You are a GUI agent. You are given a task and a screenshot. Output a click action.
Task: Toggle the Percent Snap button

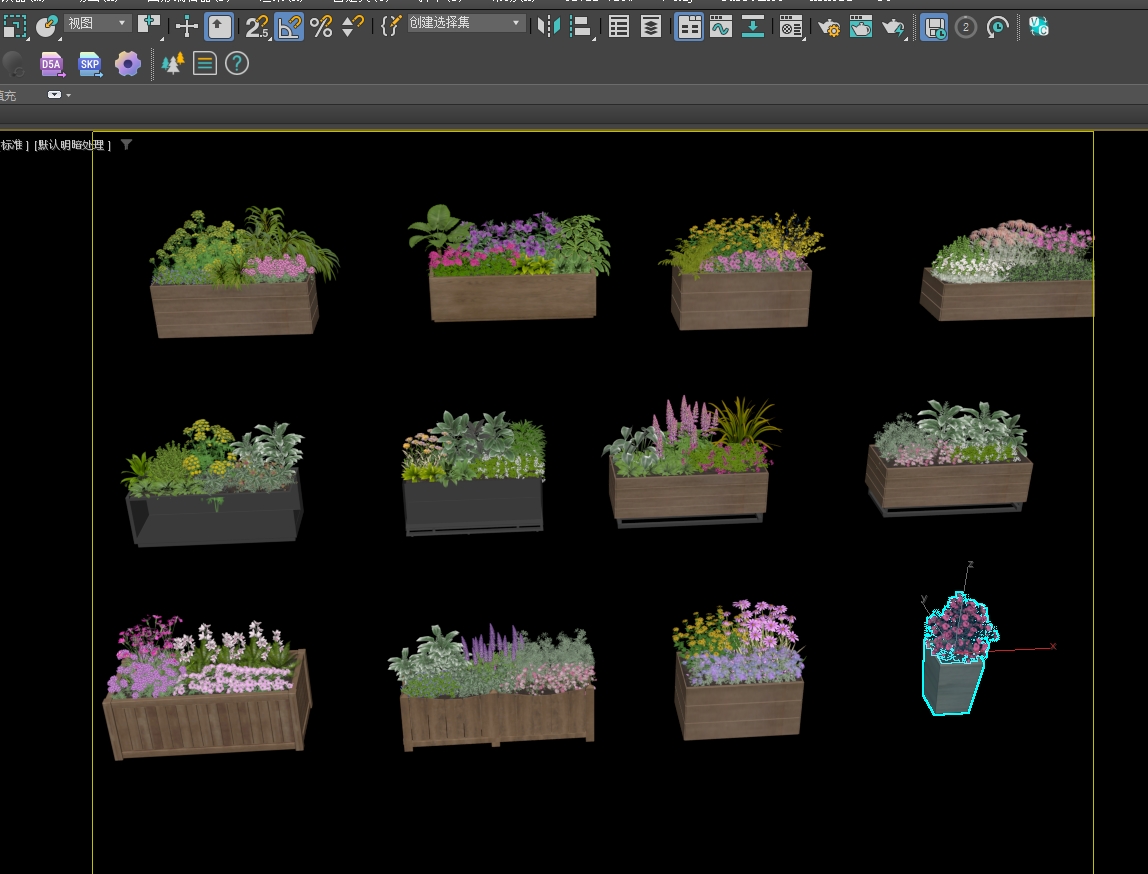pos(321,27)
